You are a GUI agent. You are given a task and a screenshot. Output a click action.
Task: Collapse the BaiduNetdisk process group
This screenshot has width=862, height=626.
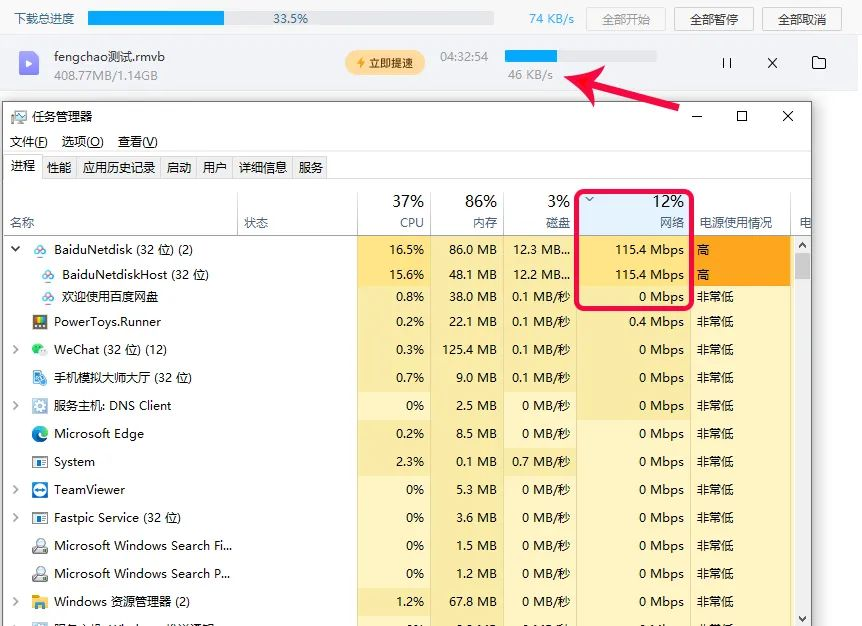point(14,248)
